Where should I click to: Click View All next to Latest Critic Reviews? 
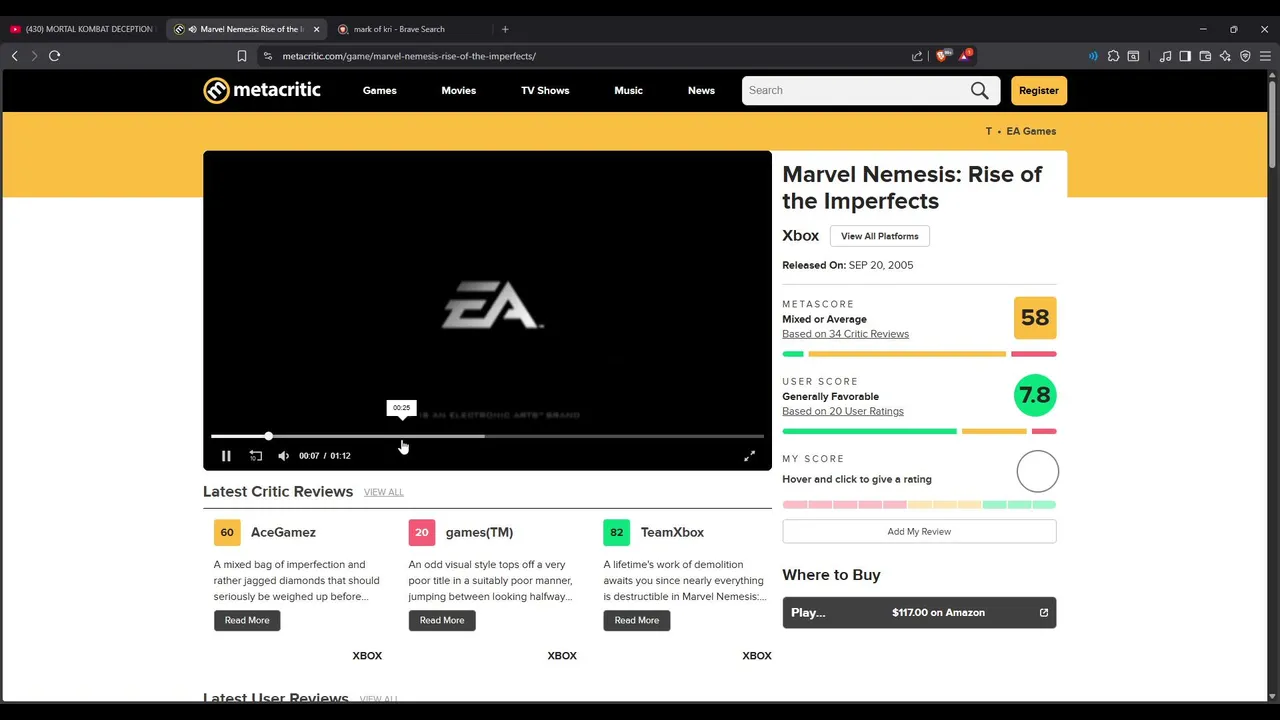pos(384,492)
